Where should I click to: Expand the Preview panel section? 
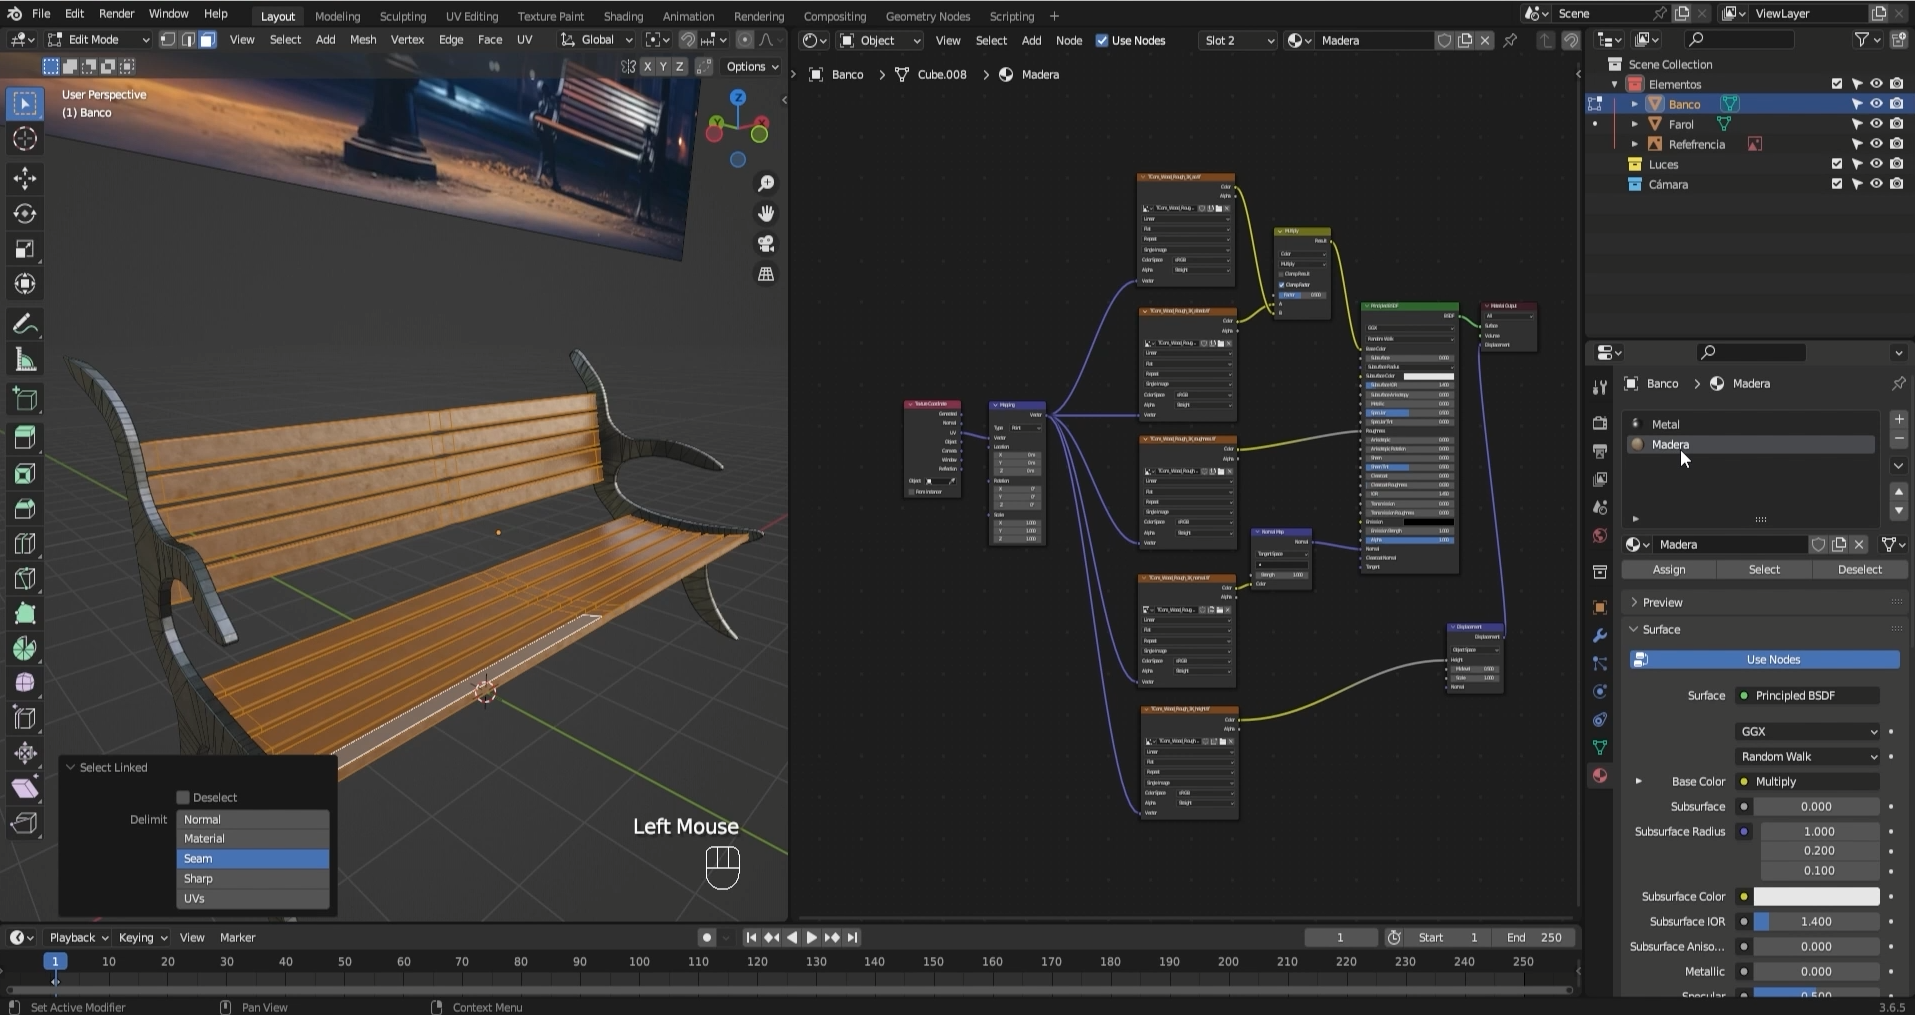(x=1662, y=602)
